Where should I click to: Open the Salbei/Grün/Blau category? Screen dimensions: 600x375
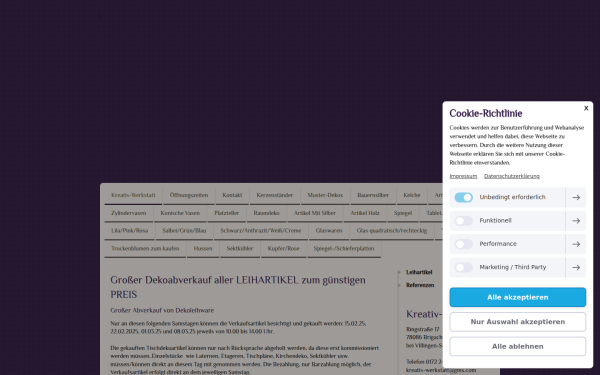coord(184,231)
